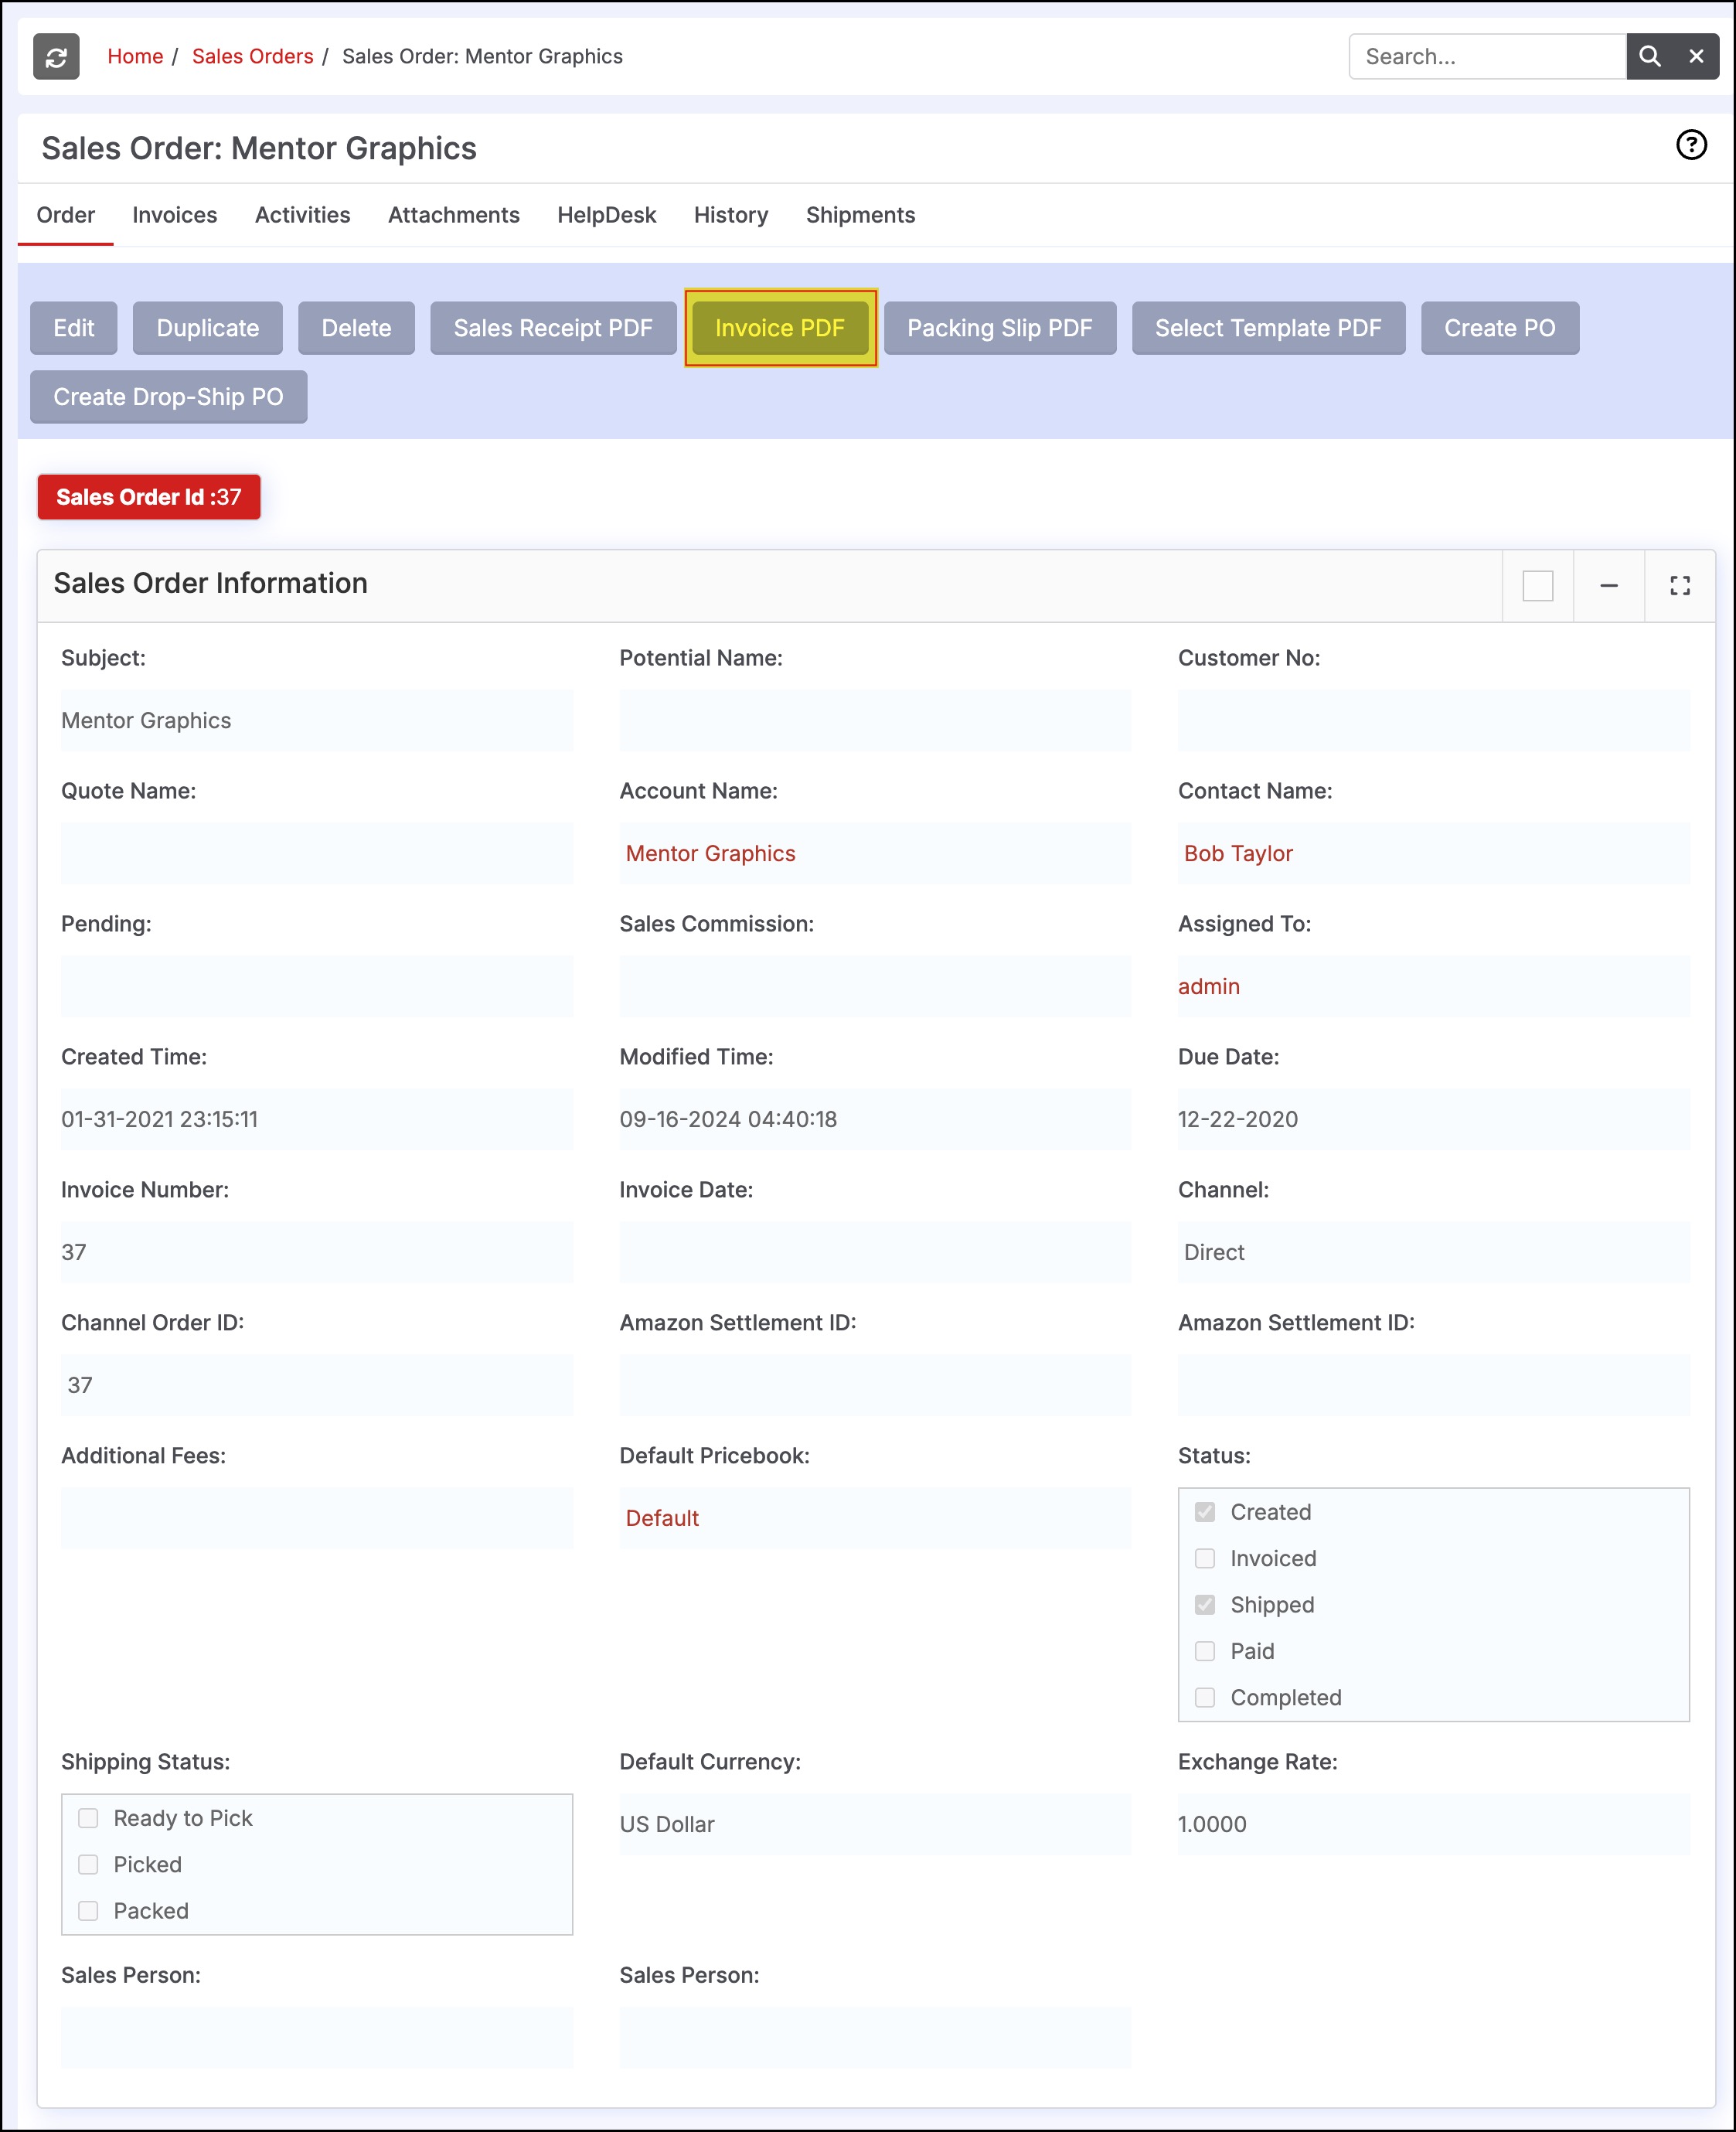Click Select Template PDF button
Viewport: 1736px width, 2132px height.
1268,328
